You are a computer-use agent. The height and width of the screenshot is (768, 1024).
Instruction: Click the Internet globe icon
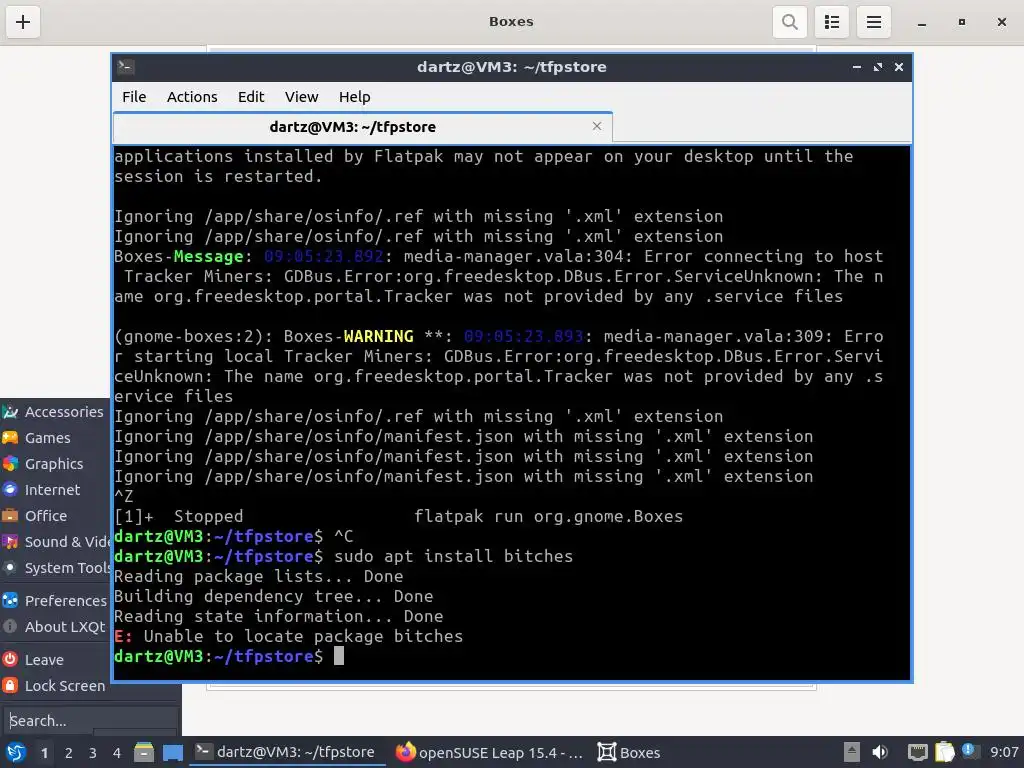pyautogui.click(x=10, y=490)
